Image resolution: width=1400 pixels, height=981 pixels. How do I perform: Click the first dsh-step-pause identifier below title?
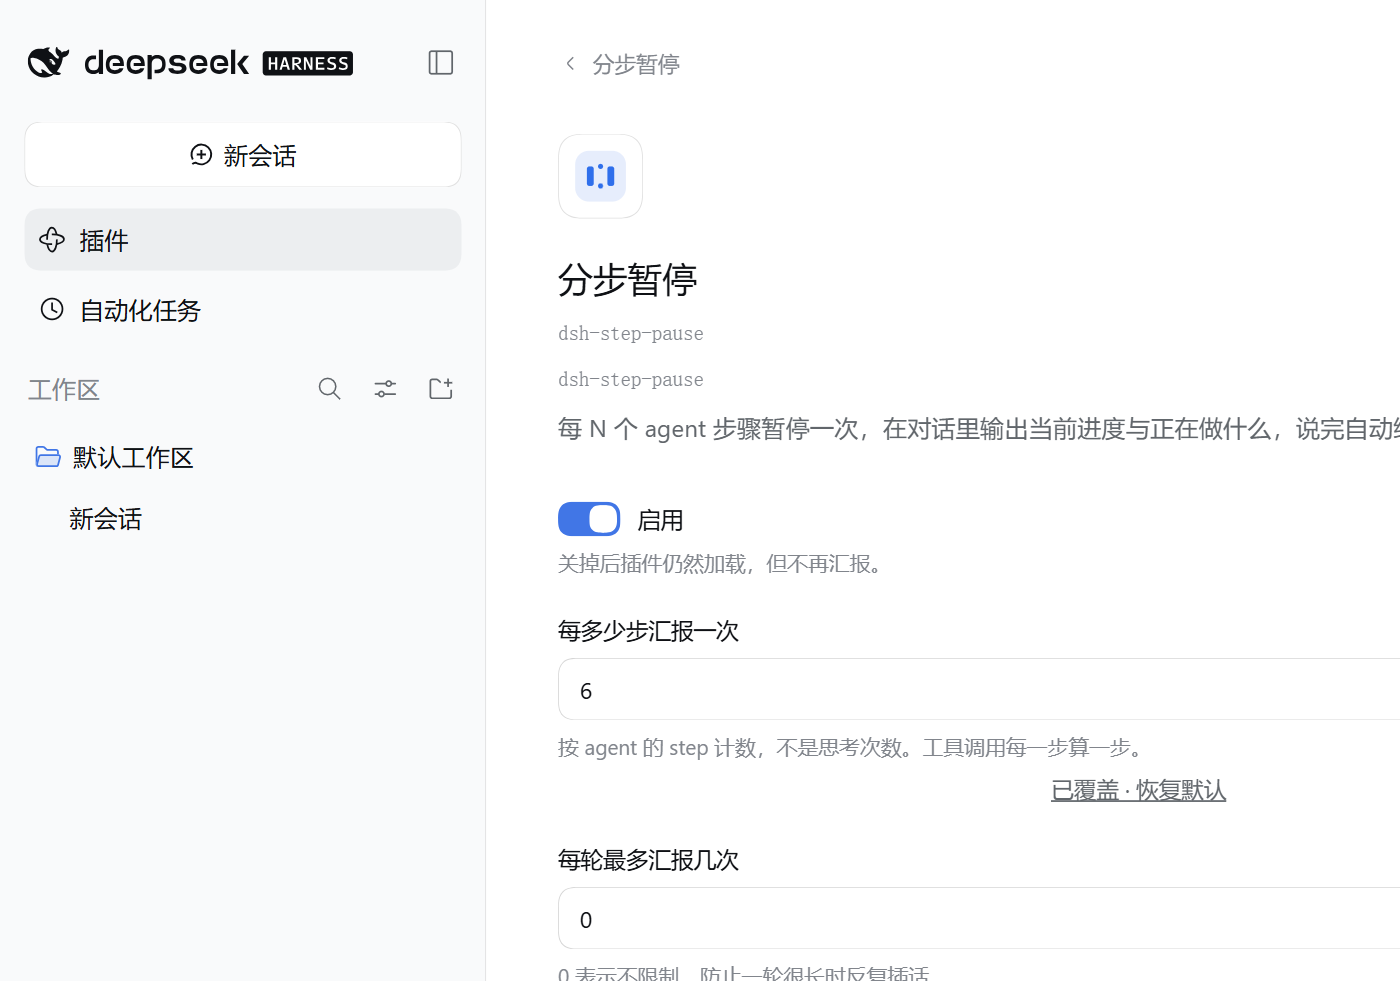pos(631,334)
